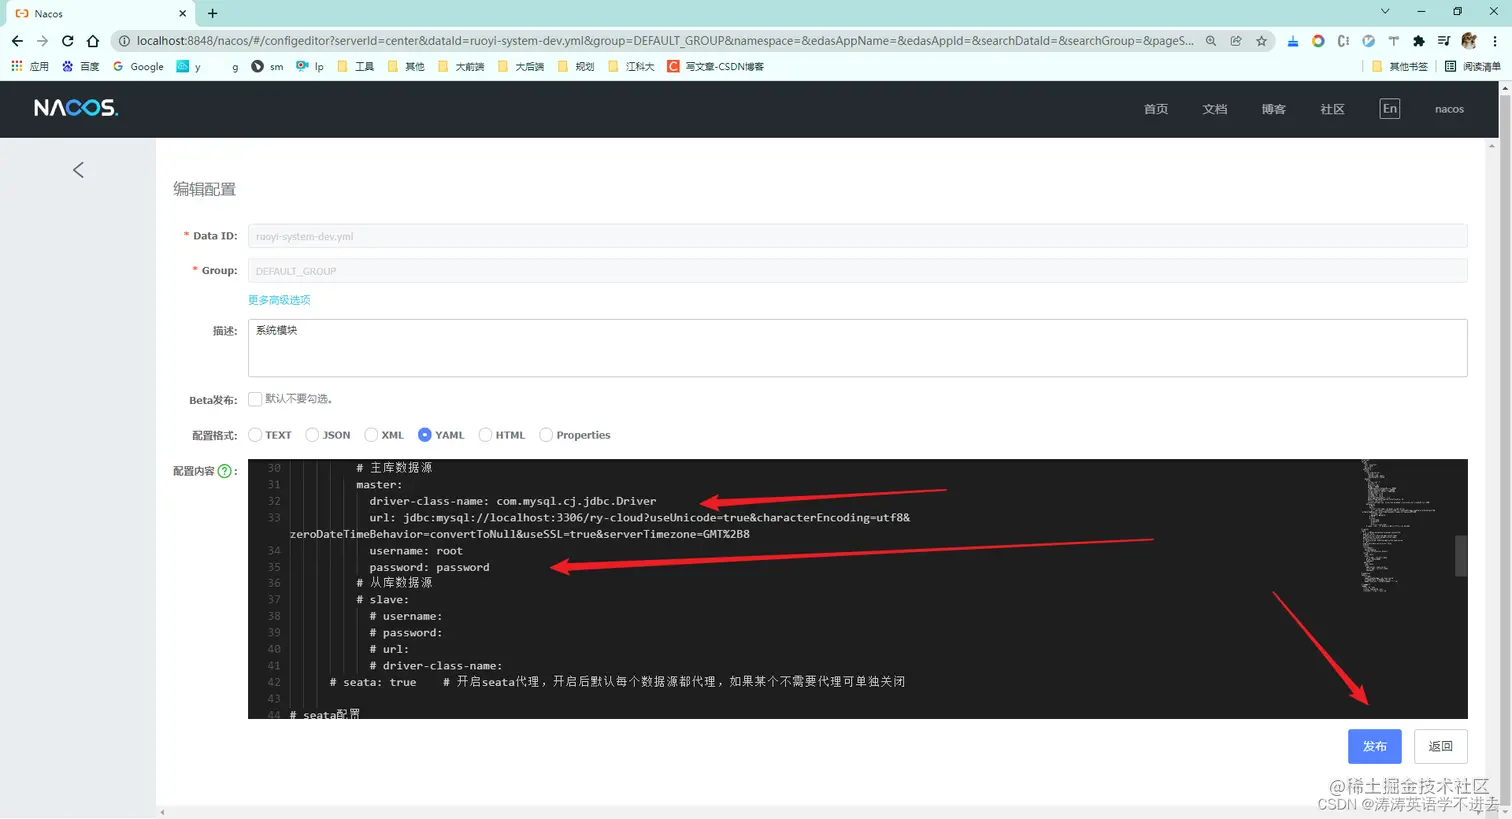Select JSON config format
Screen dimensions: 1512x819
pyautogui.click(x=312, y=435)
